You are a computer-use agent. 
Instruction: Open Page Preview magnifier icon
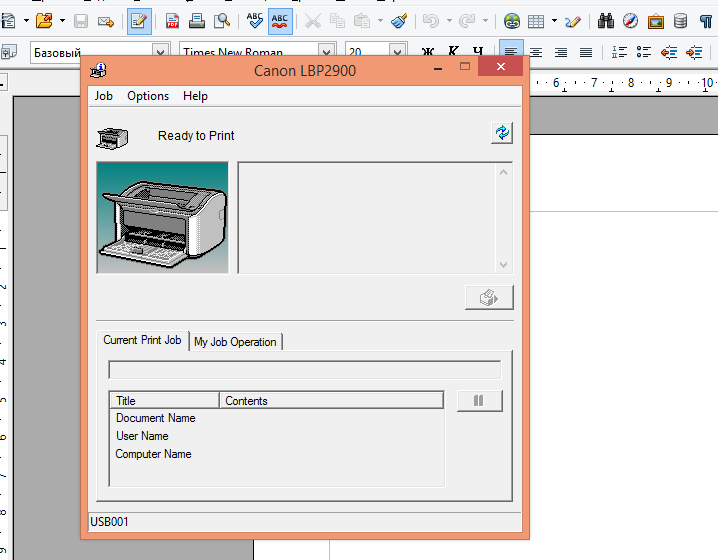click(222, 21)
